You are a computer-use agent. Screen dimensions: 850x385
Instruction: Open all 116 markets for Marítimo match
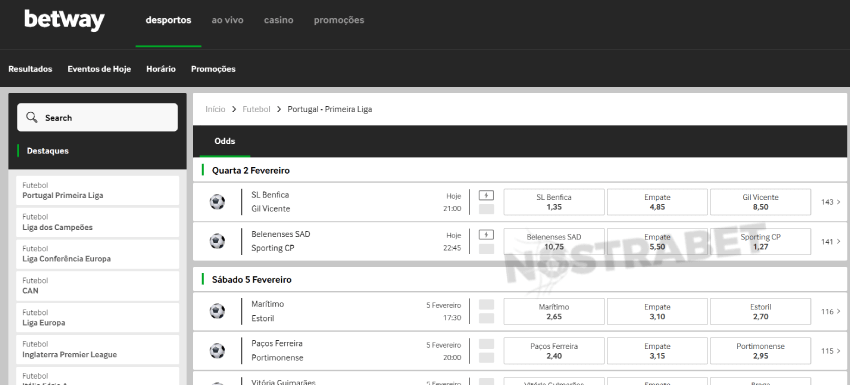(830, 312)
